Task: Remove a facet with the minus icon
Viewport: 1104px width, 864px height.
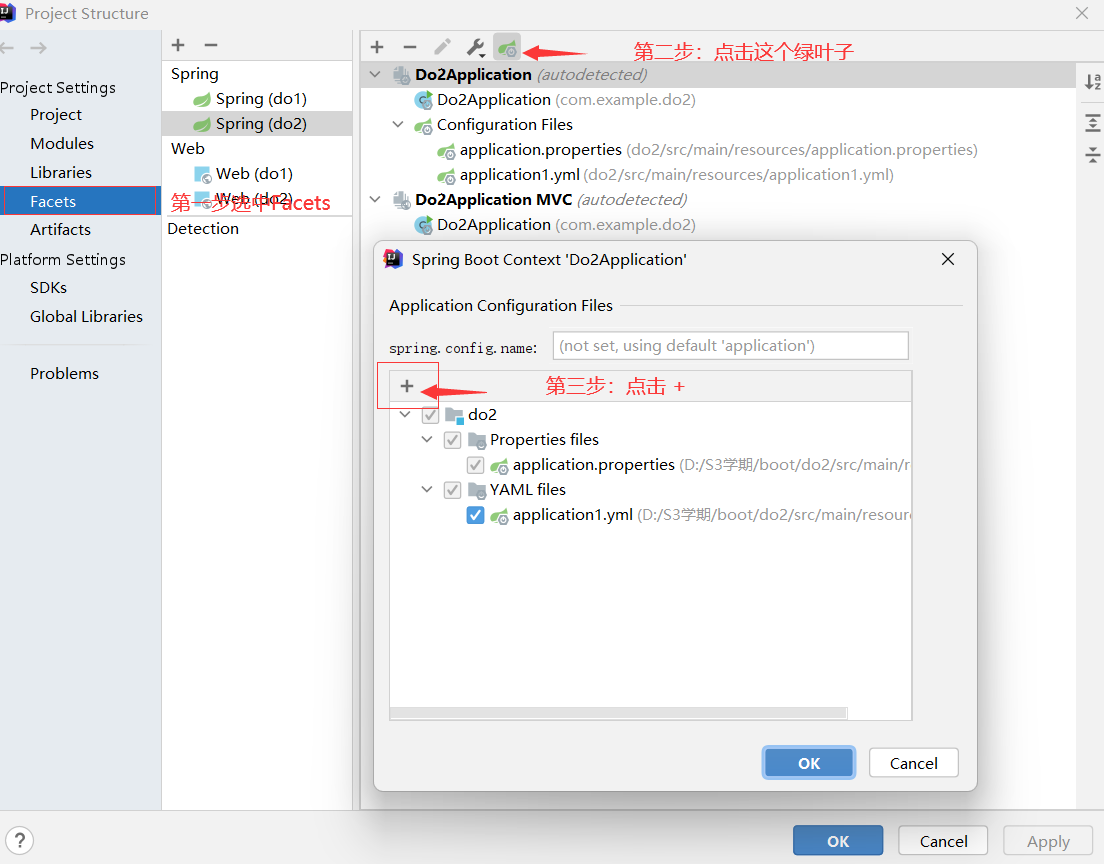Action: (x=410, y=46)
